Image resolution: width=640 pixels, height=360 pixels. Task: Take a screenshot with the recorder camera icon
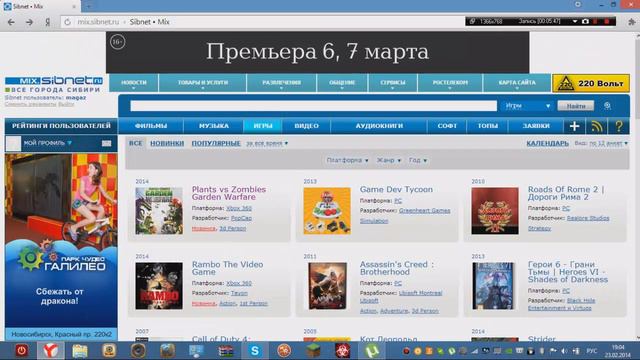tap(585, 21)
